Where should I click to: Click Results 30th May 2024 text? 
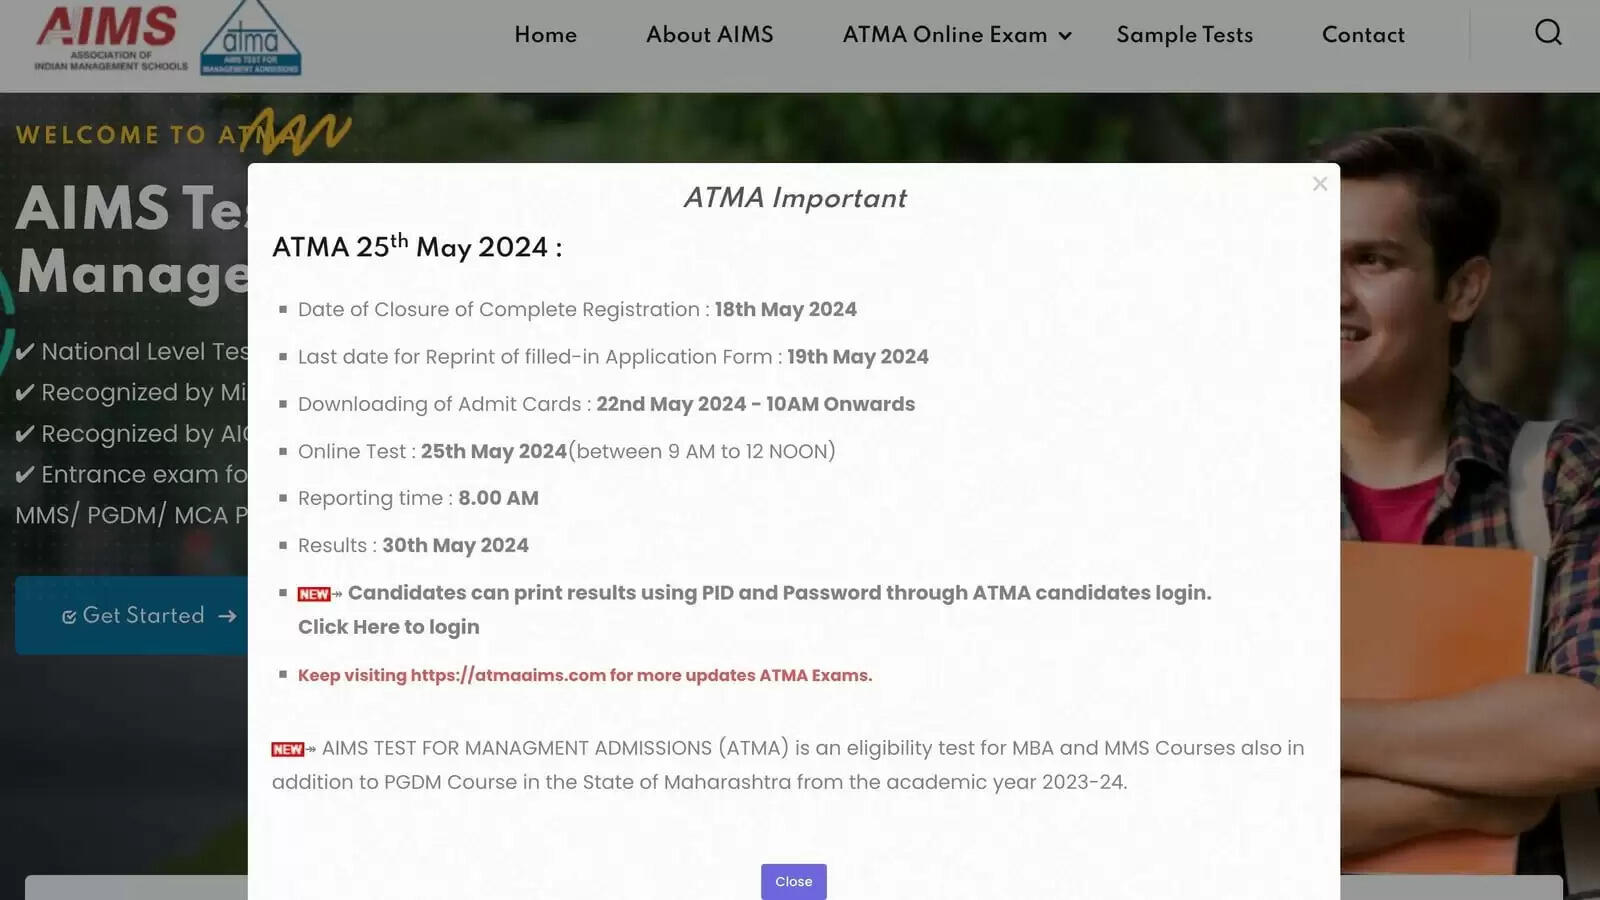[x=413, y=545]
